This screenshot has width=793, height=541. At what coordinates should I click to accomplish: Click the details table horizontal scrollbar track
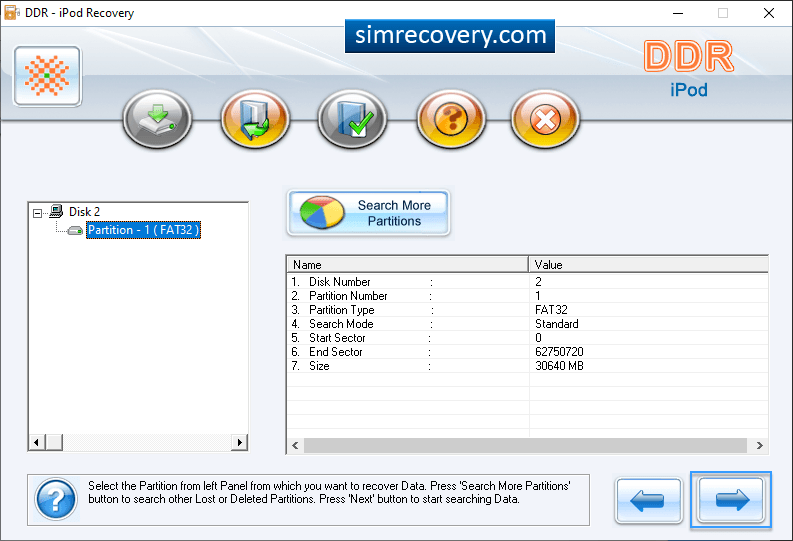point(525,445)
